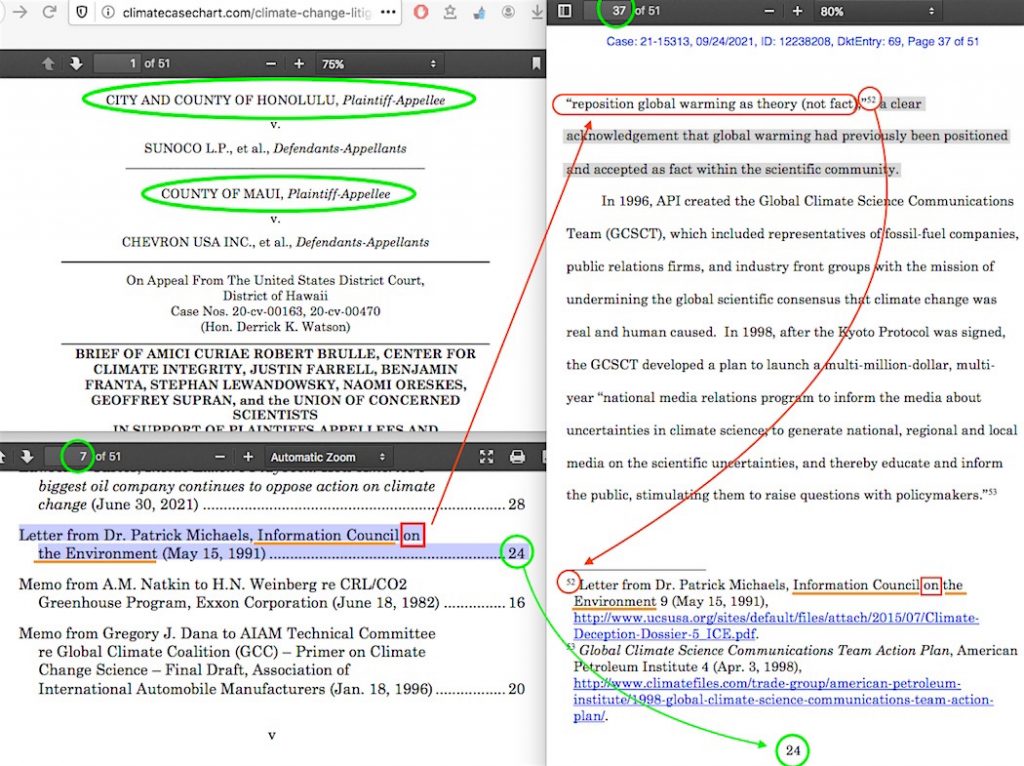Image resolution: width=1024 pixels, height=766 pixels.
Task: Open the 75% zoom dropdown
Action: 378,64
